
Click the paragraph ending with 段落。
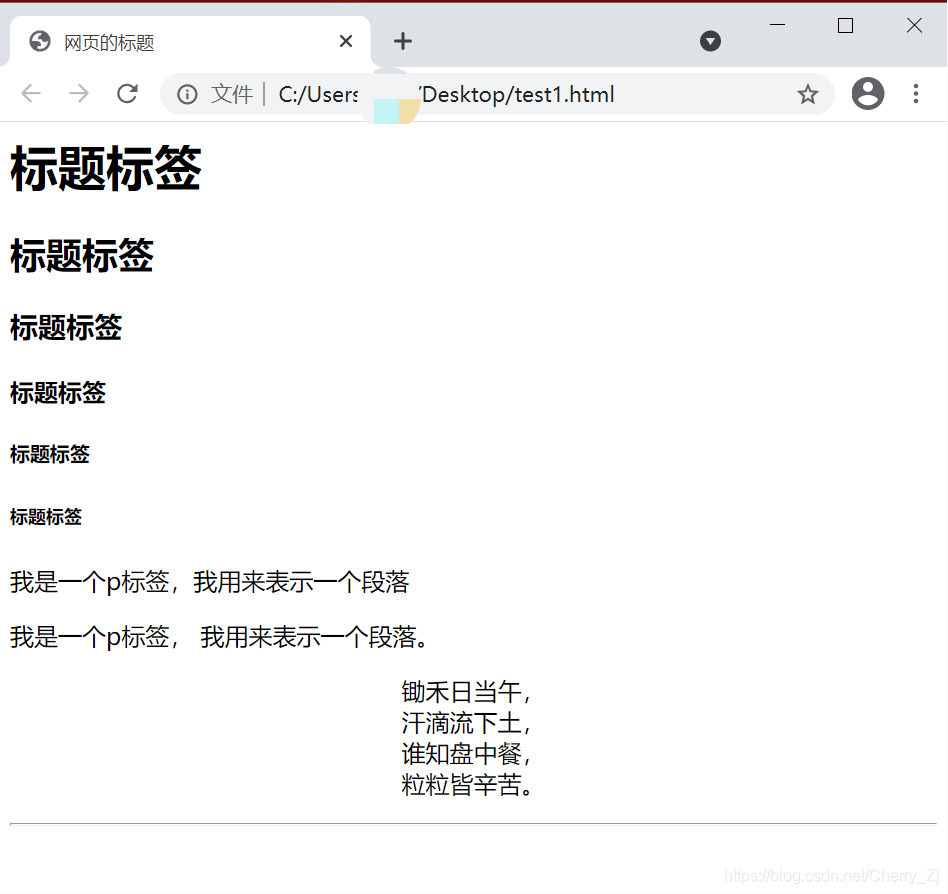pos(218,637)
